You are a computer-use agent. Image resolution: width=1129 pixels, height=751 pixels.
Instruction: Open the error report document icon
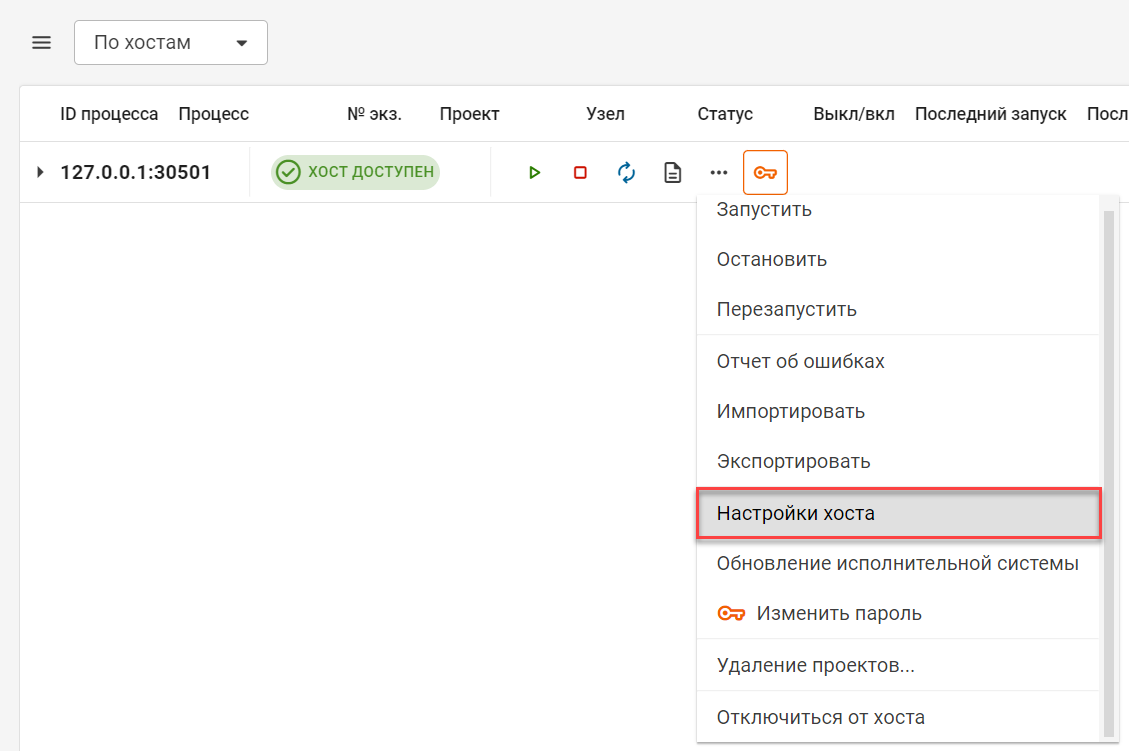(673, 173)
